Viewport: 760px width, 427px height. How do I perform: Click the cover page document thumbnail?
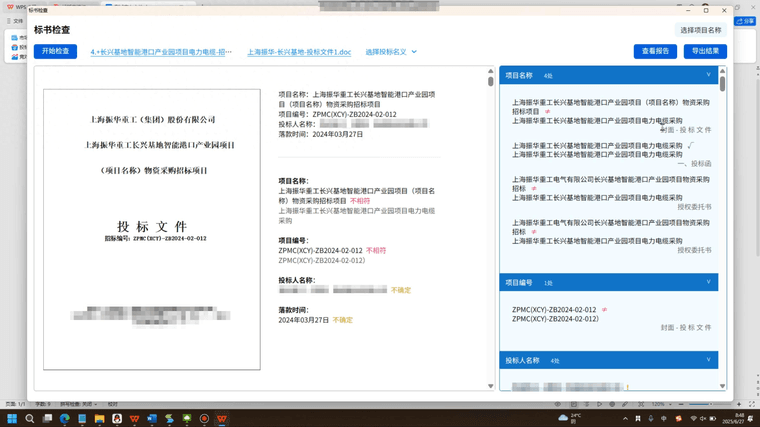pos(152,229)
